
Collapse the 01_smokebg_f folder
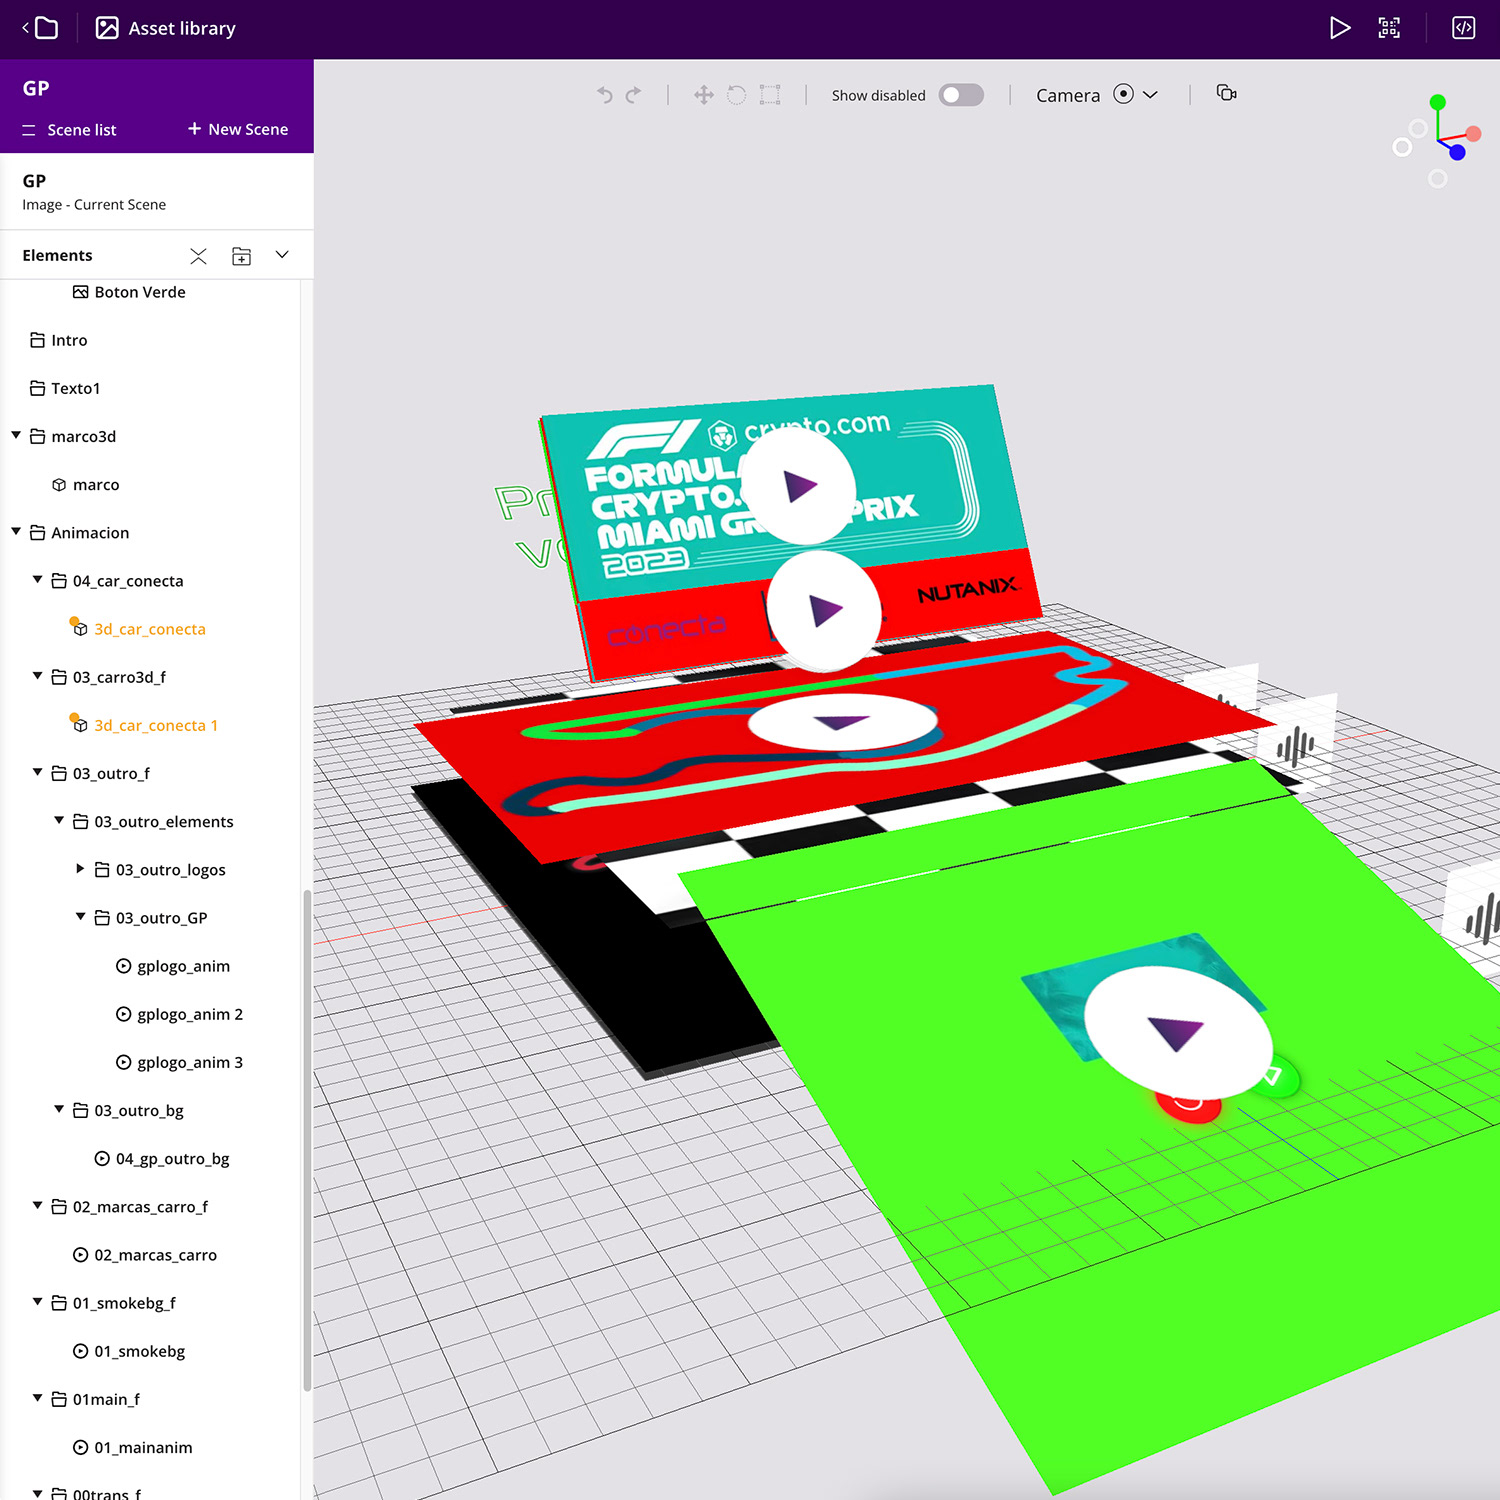pyautogui.click(x=37, y=1301)
